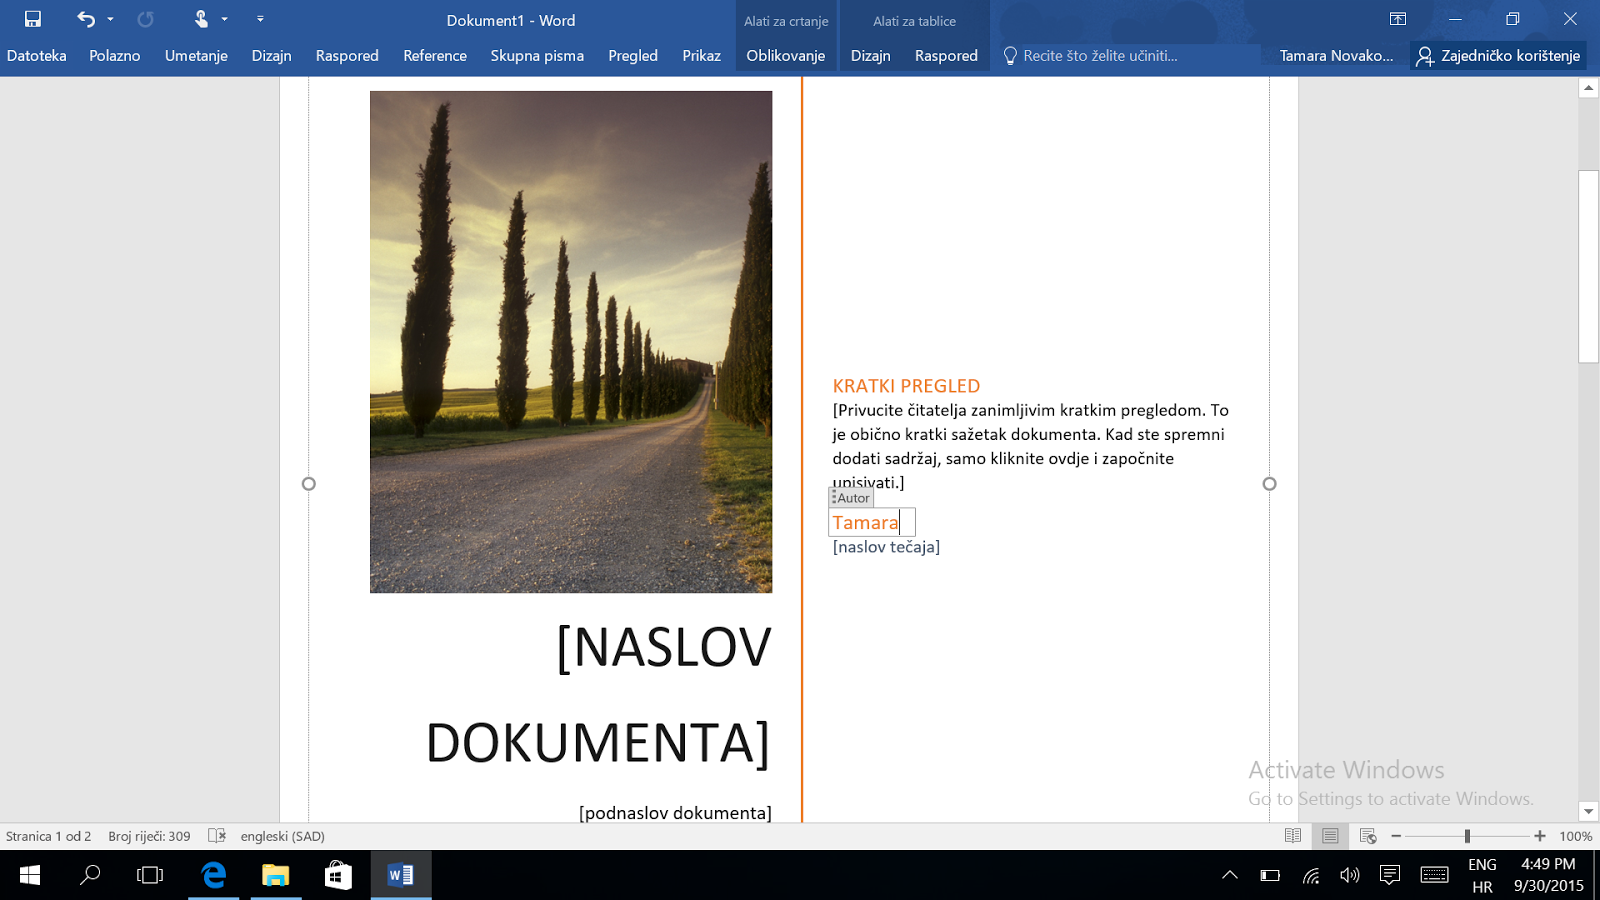The height and width of the screenshot is (900, 1600).
Task: Click the zoom in plus icon
Action: coord(1540,836)
